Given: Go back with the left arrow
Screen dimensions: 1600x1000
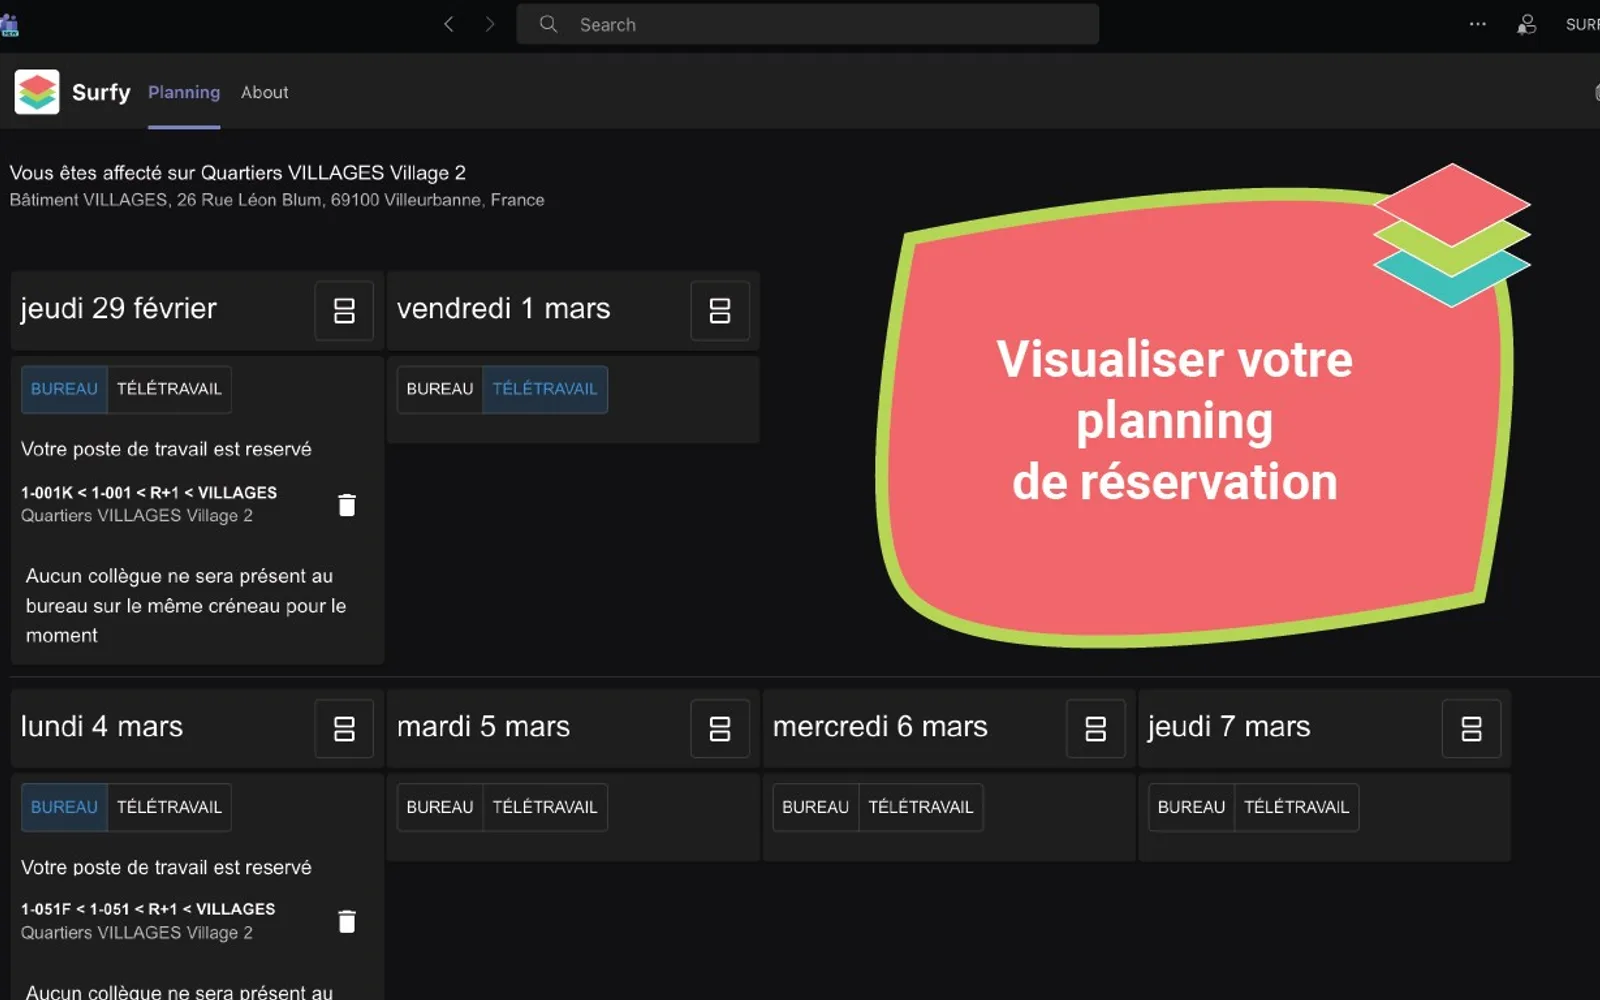Looking at the screenshot, I should coord(449,24).
